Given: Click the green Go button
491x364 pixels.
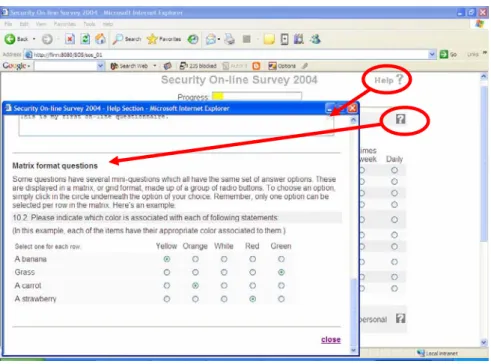Looking at the screenshot, I should tap(448, 54).
